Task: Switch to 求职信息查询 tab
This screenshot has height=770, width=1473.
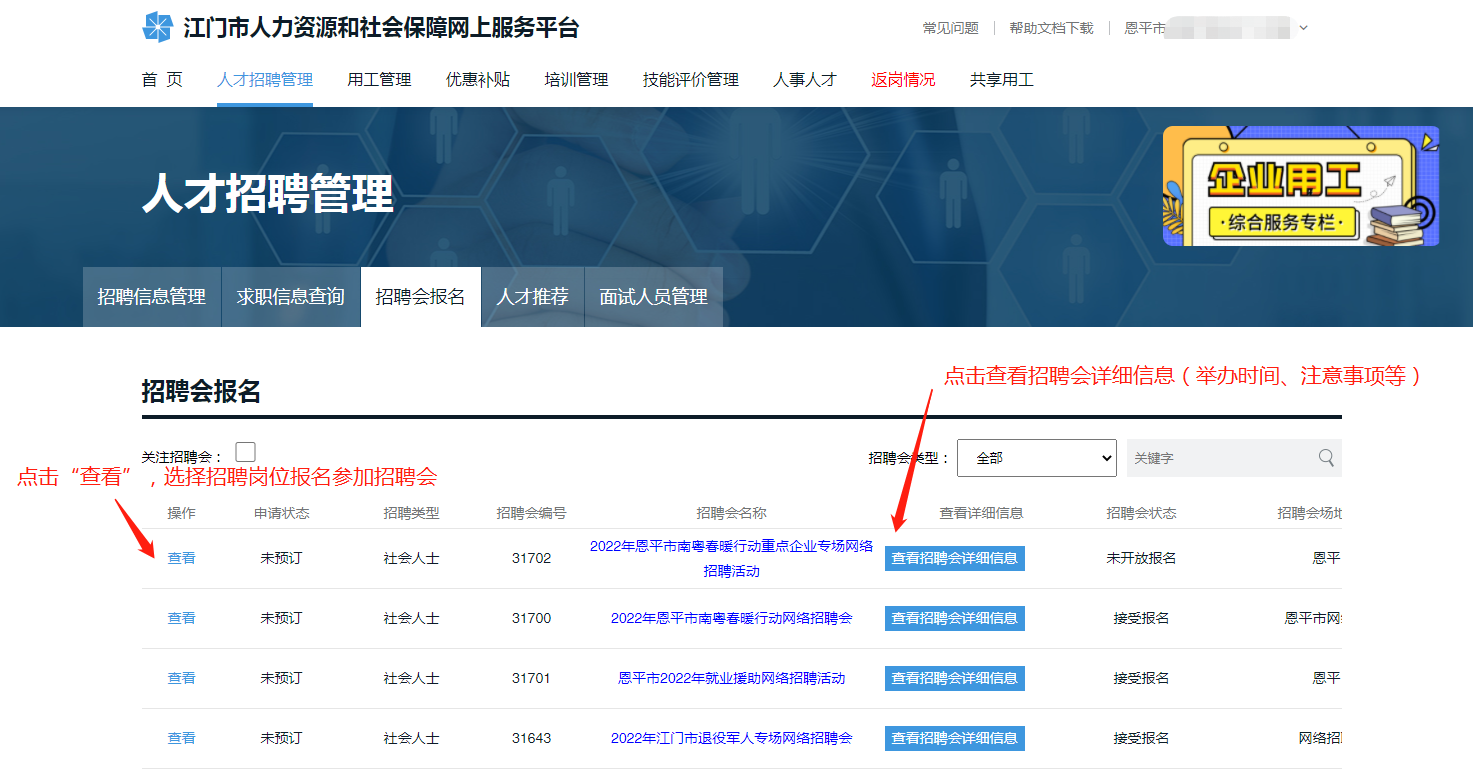Action: [290, 297]
